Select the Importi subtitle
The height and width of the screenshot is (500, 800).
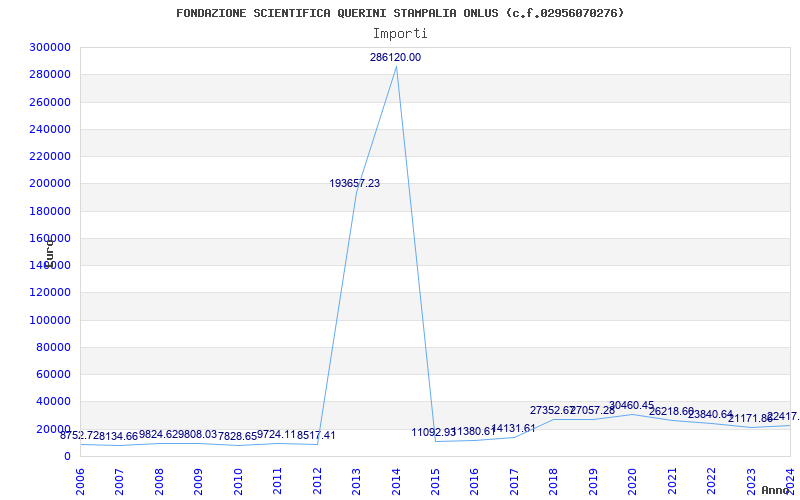point(400,34)
